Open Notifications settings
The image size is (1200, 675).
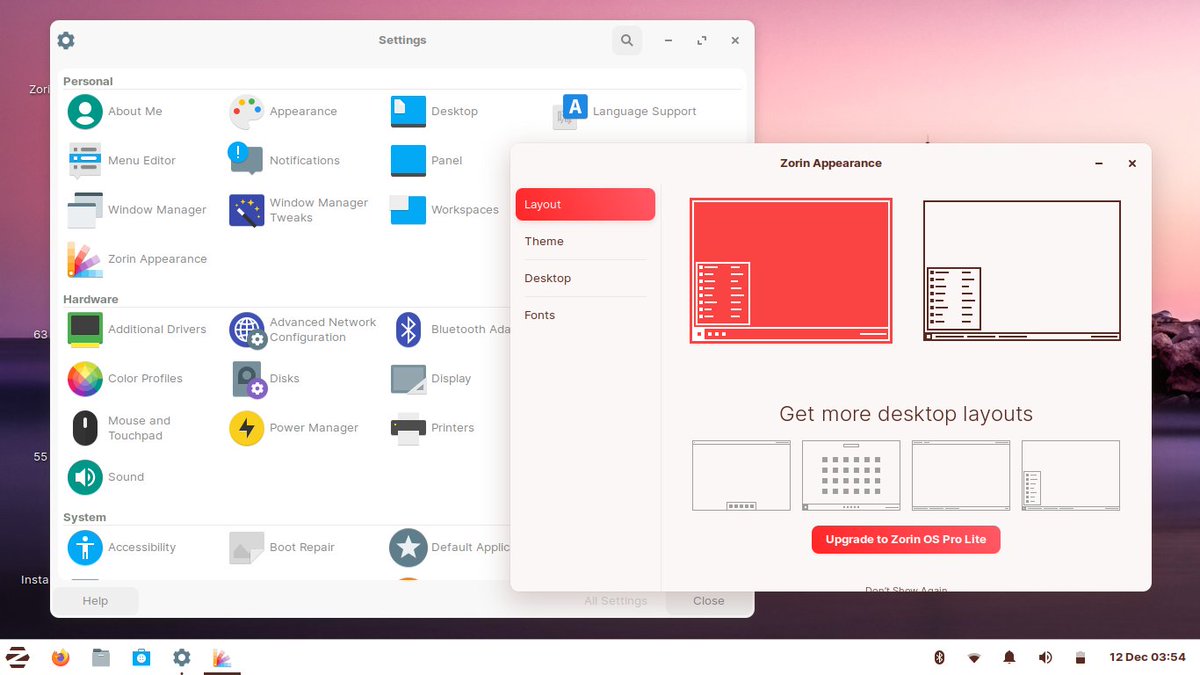285,160
